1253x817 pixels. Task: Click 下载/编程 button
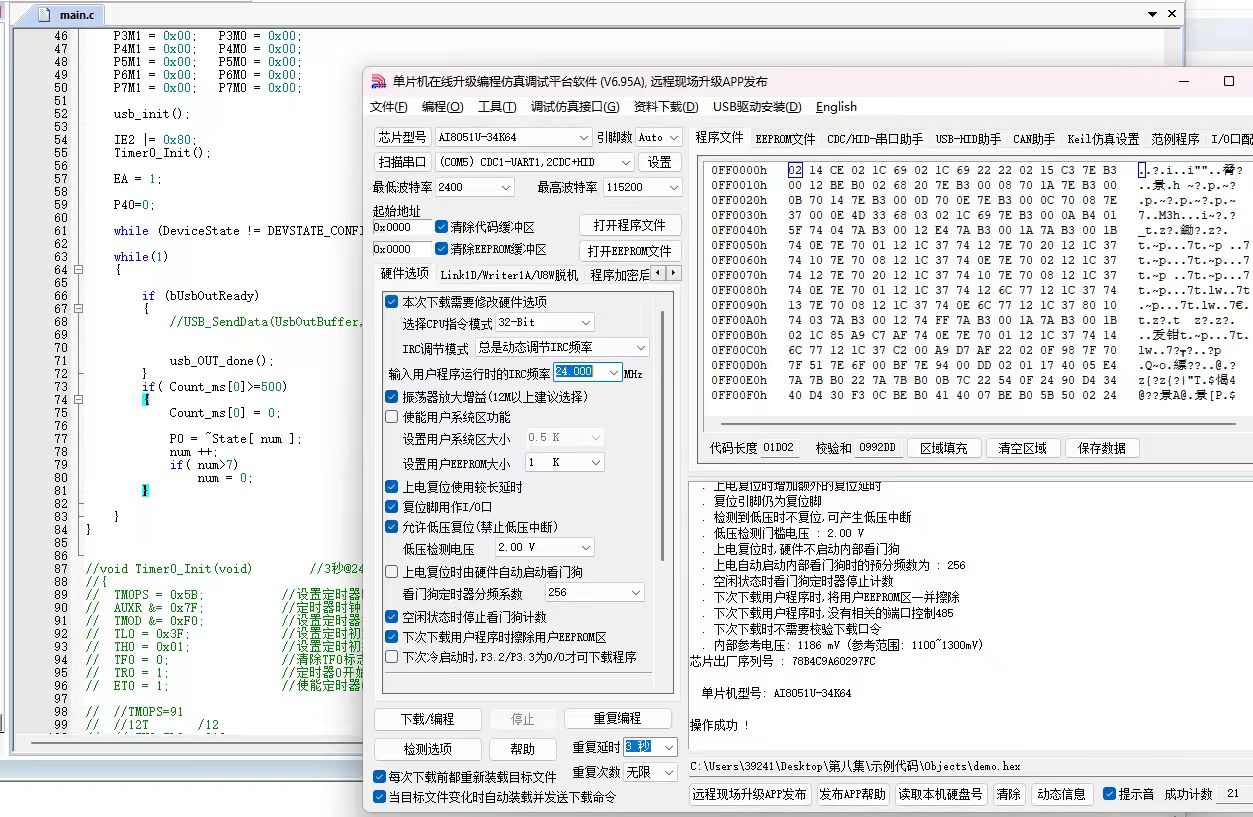coord(427,719)
